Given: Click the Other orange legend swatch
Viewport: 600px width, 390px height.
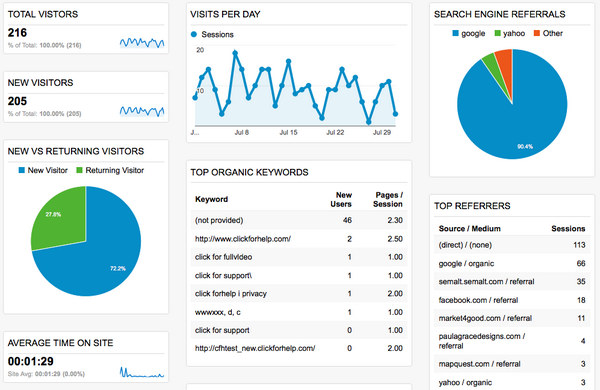Looking at the screenshot, I should tap(537, 33).
